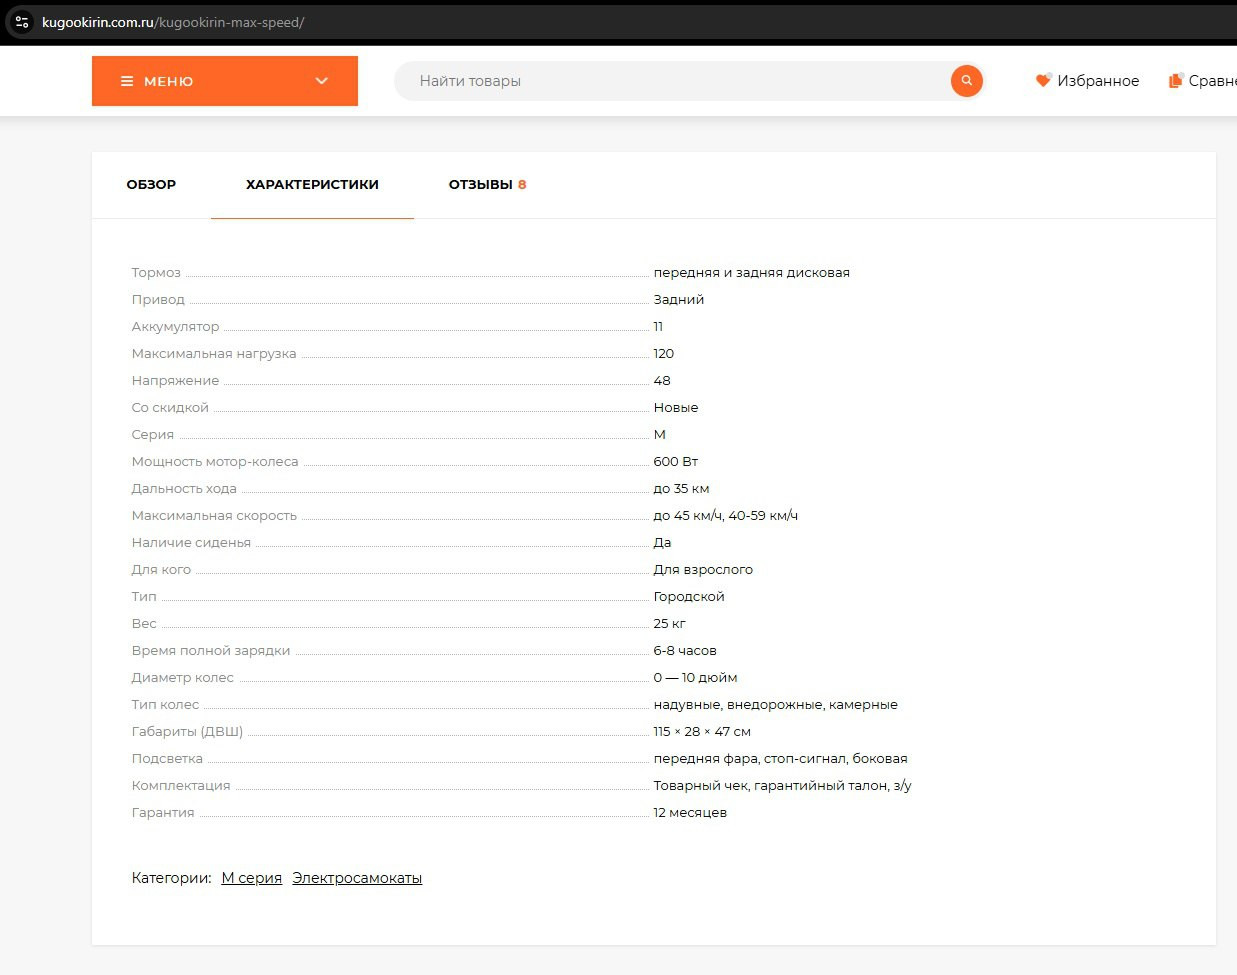Viewport: 1237px width, 975px height.
Task: Click the orange review count badge 8
Action: coord(522,185)
